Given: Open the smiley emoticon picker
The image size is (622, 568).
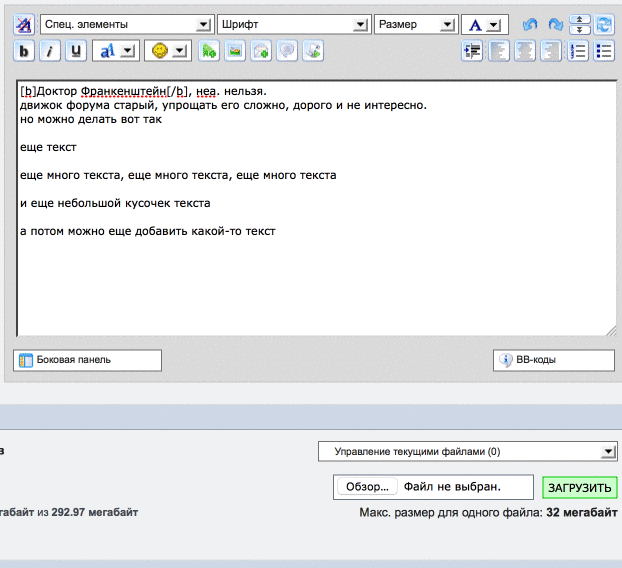Looking at the screenshot, I should tap(167, 50).
